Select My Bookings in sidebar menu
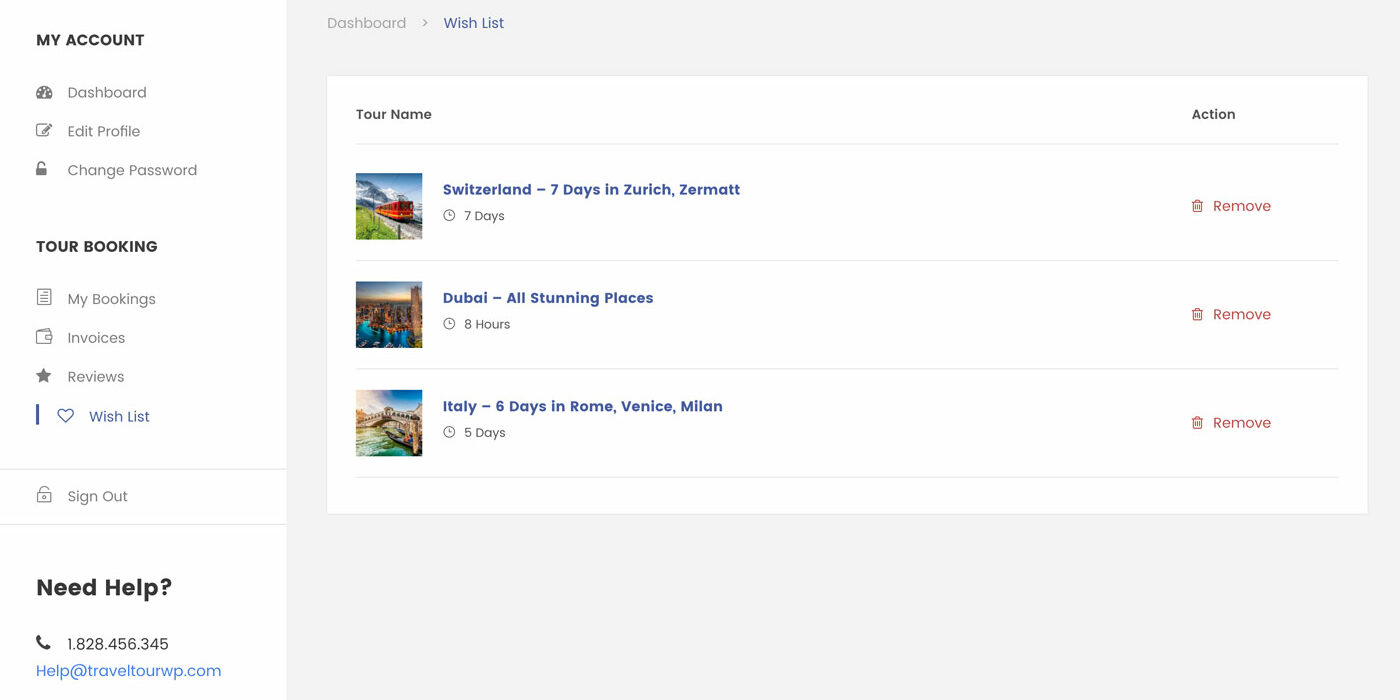Viewport: 1400px width, 700px height. [111, 299]
